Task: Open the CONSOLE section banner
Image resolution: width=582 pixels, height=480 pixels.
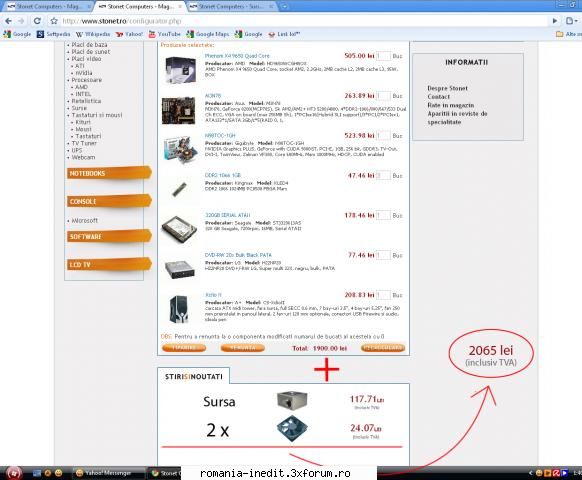Action: pos(109,201)
